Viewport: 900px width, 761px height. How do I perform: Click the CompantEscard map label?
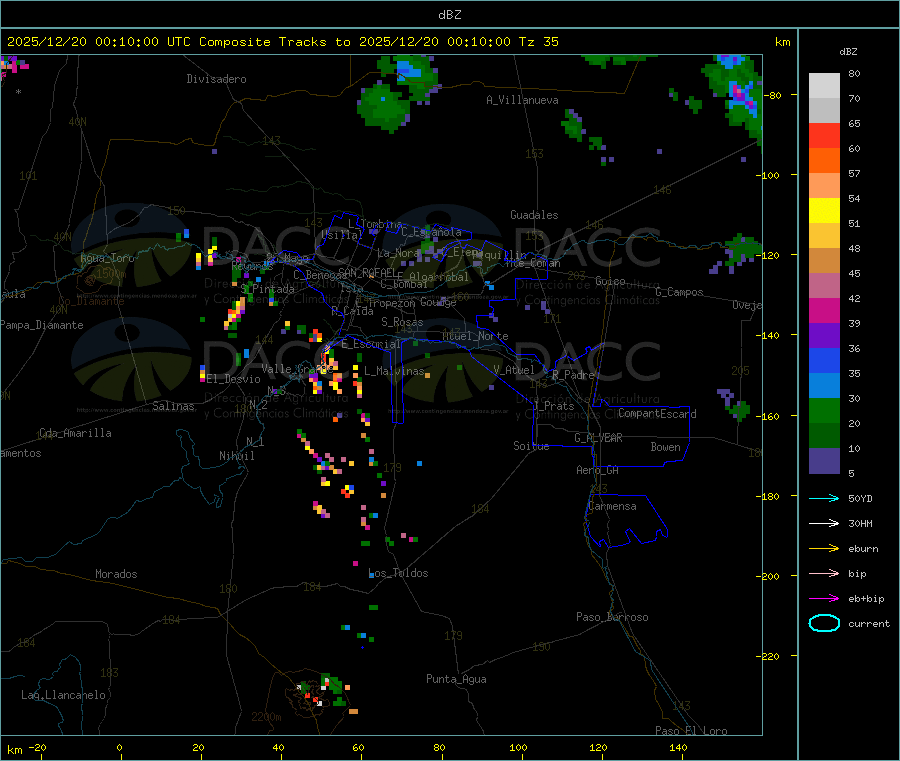tap(657, 413)
